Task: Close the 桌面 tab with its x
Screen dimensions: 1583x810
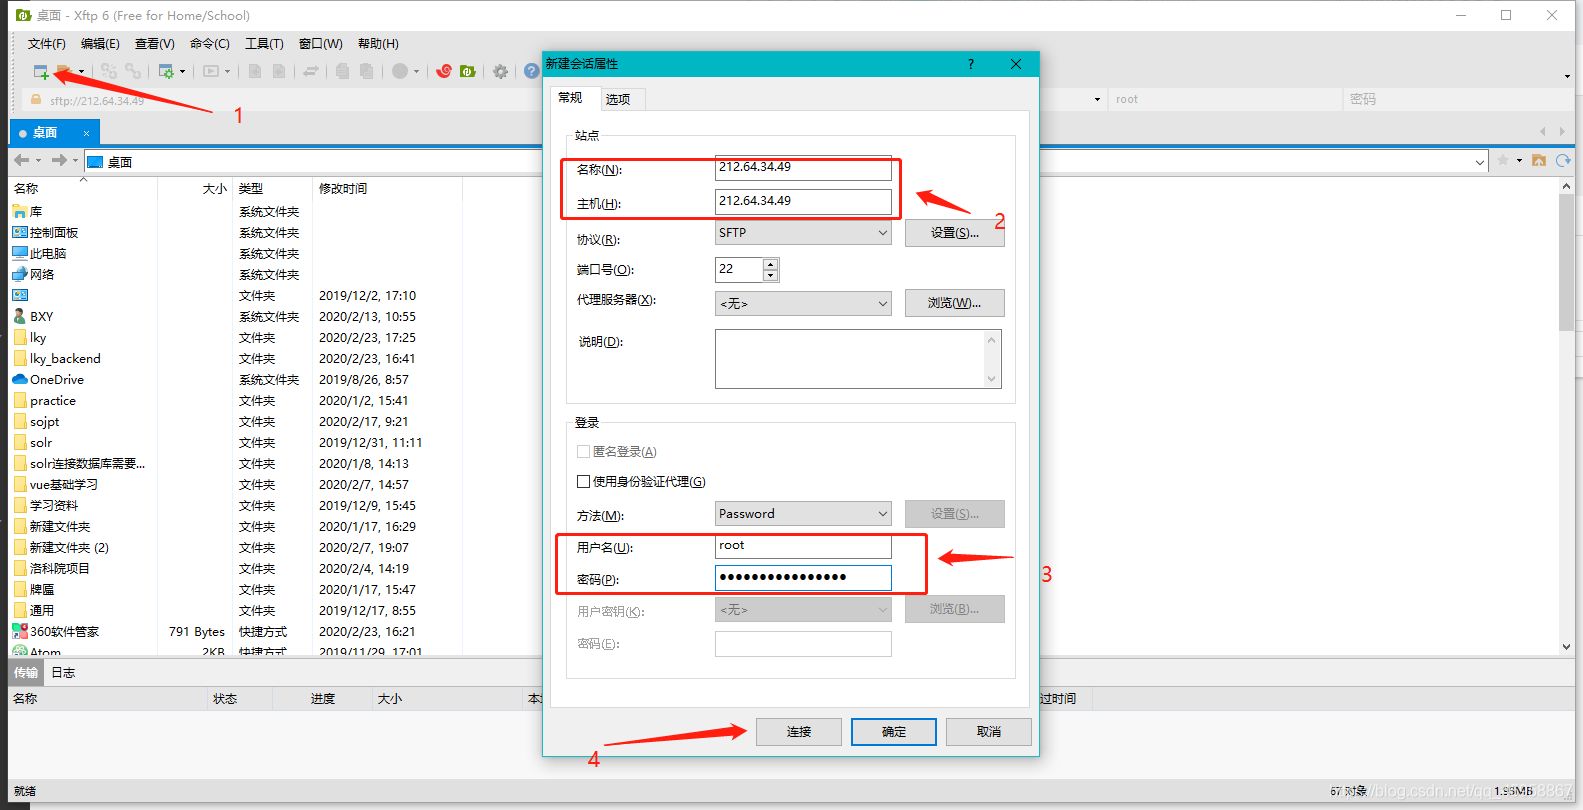Action: [86, 133]
